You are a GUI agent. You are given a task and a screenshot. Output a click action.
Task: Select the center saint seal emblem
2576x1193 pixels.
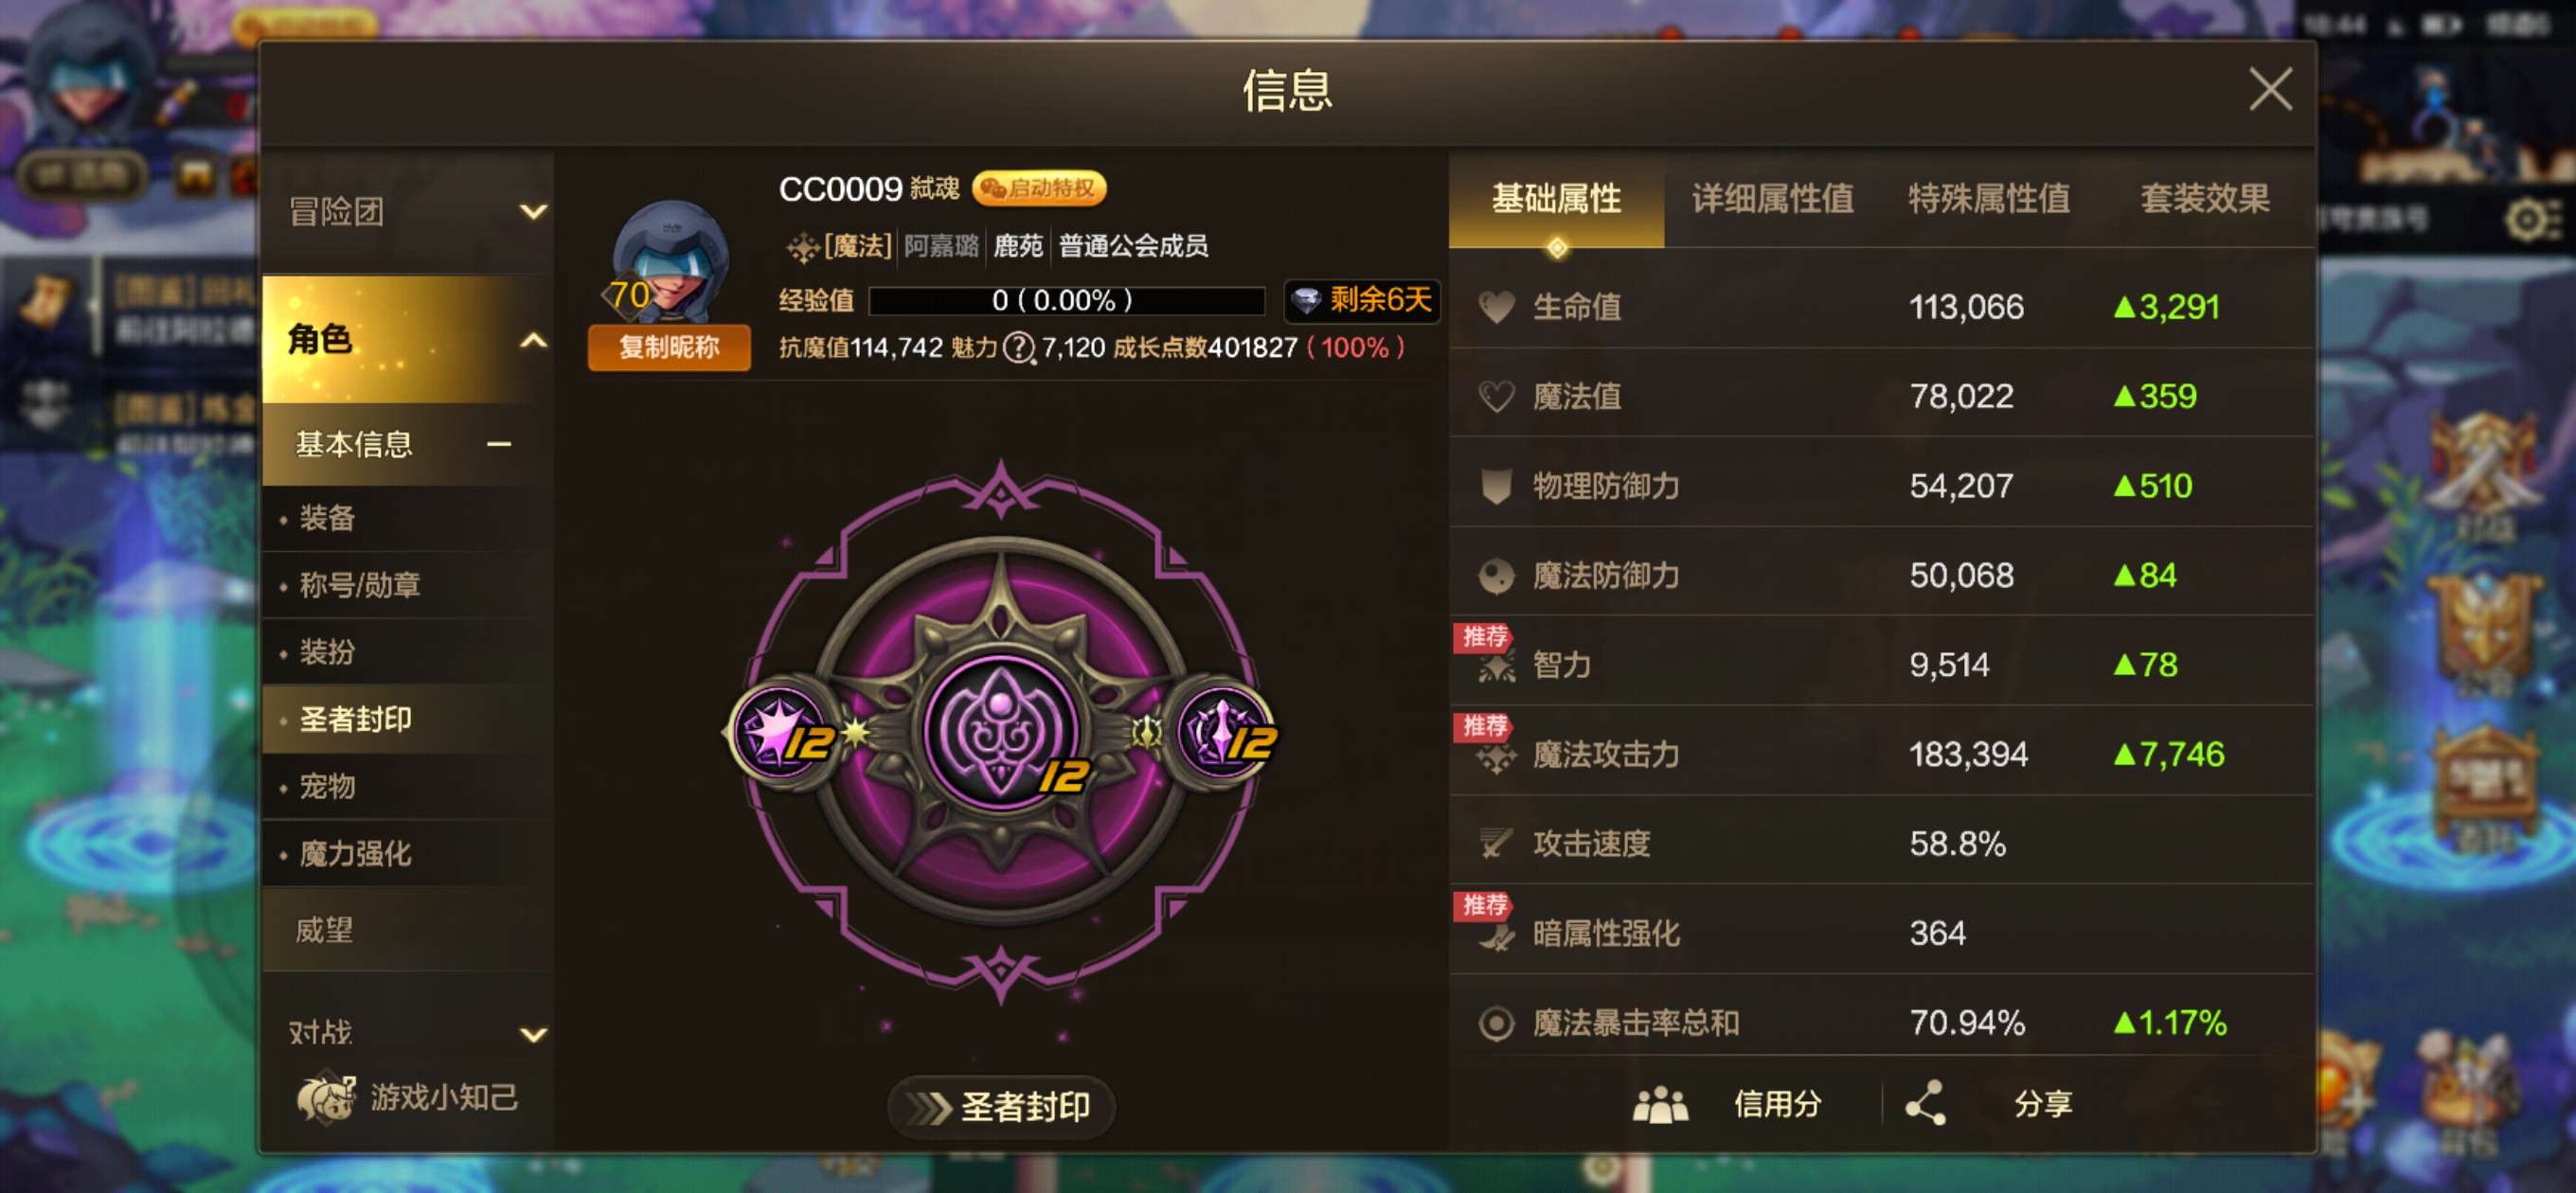[x=1001, y=730]
